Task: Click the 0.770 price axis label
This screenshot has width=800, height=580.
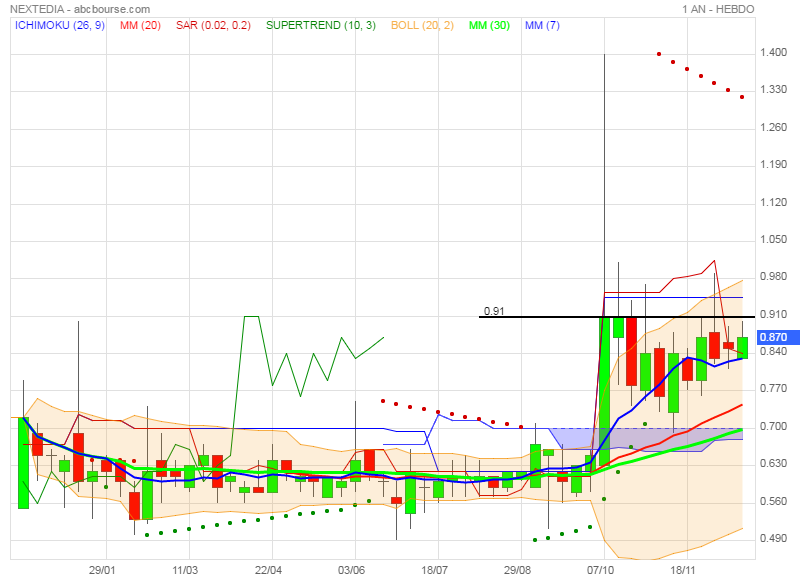Action: pyautogui.click(x=773, y=389)
